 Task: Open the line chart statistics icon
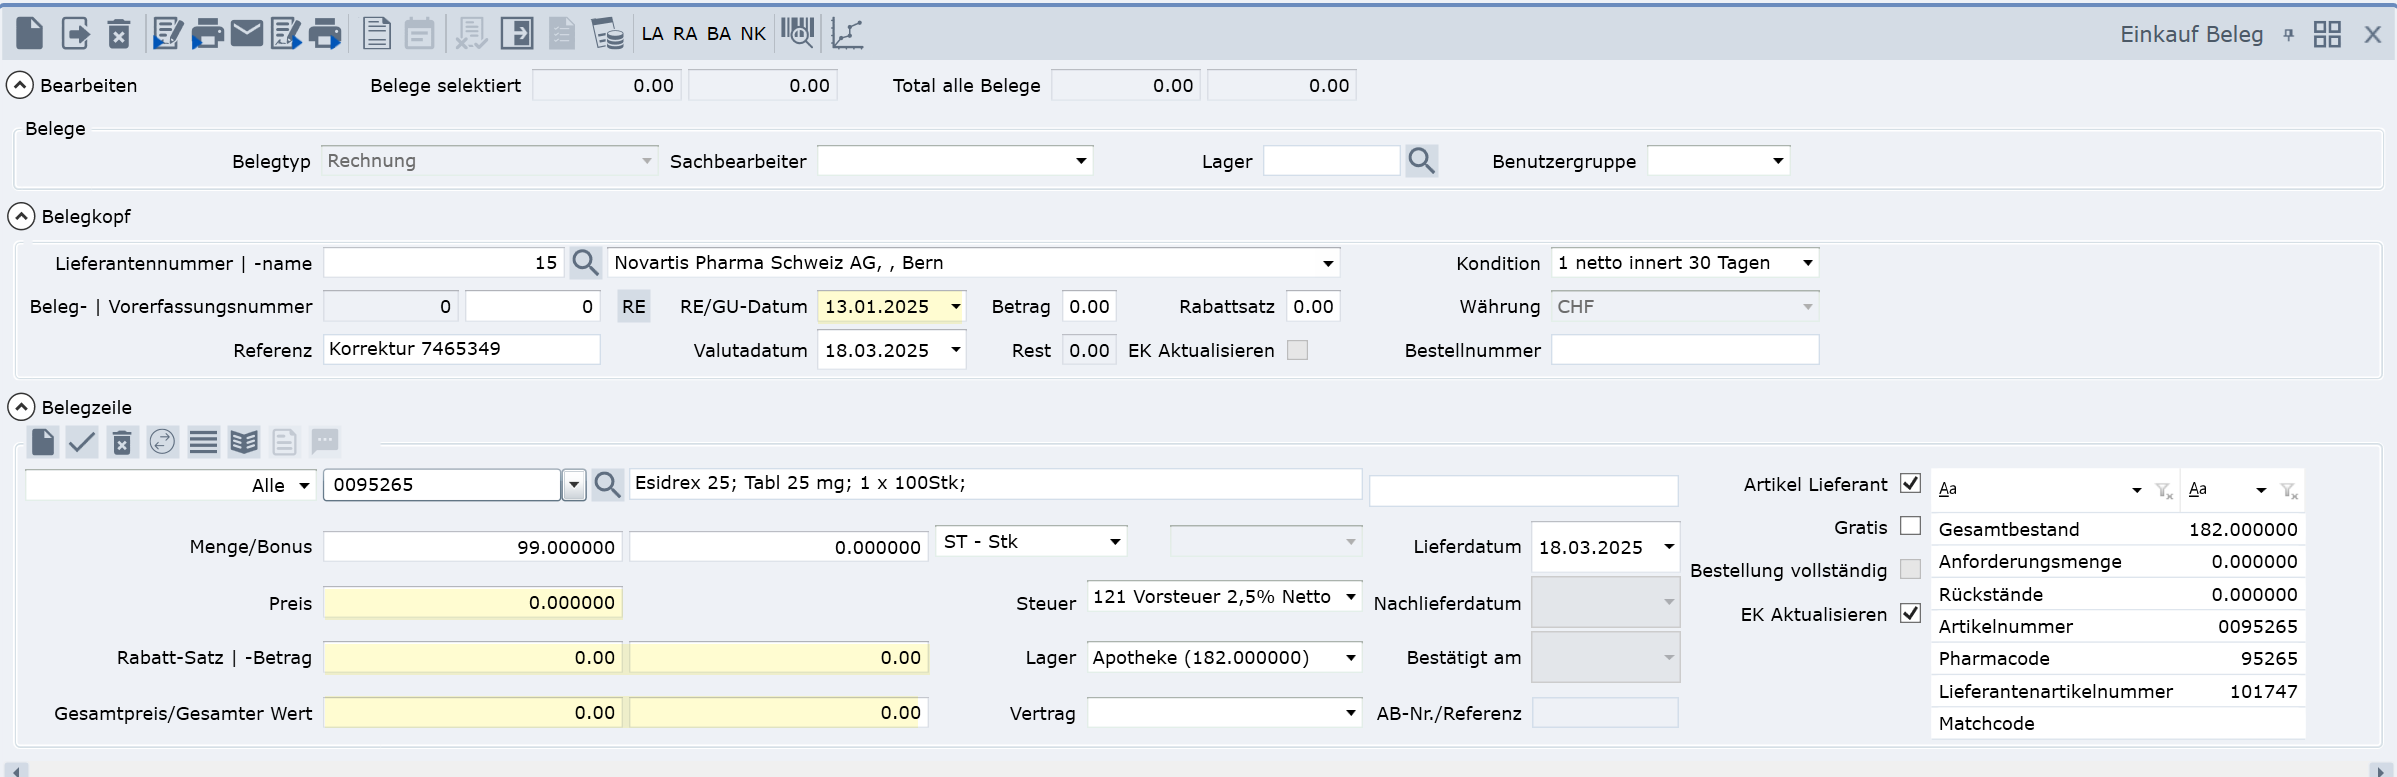point(847,33)
